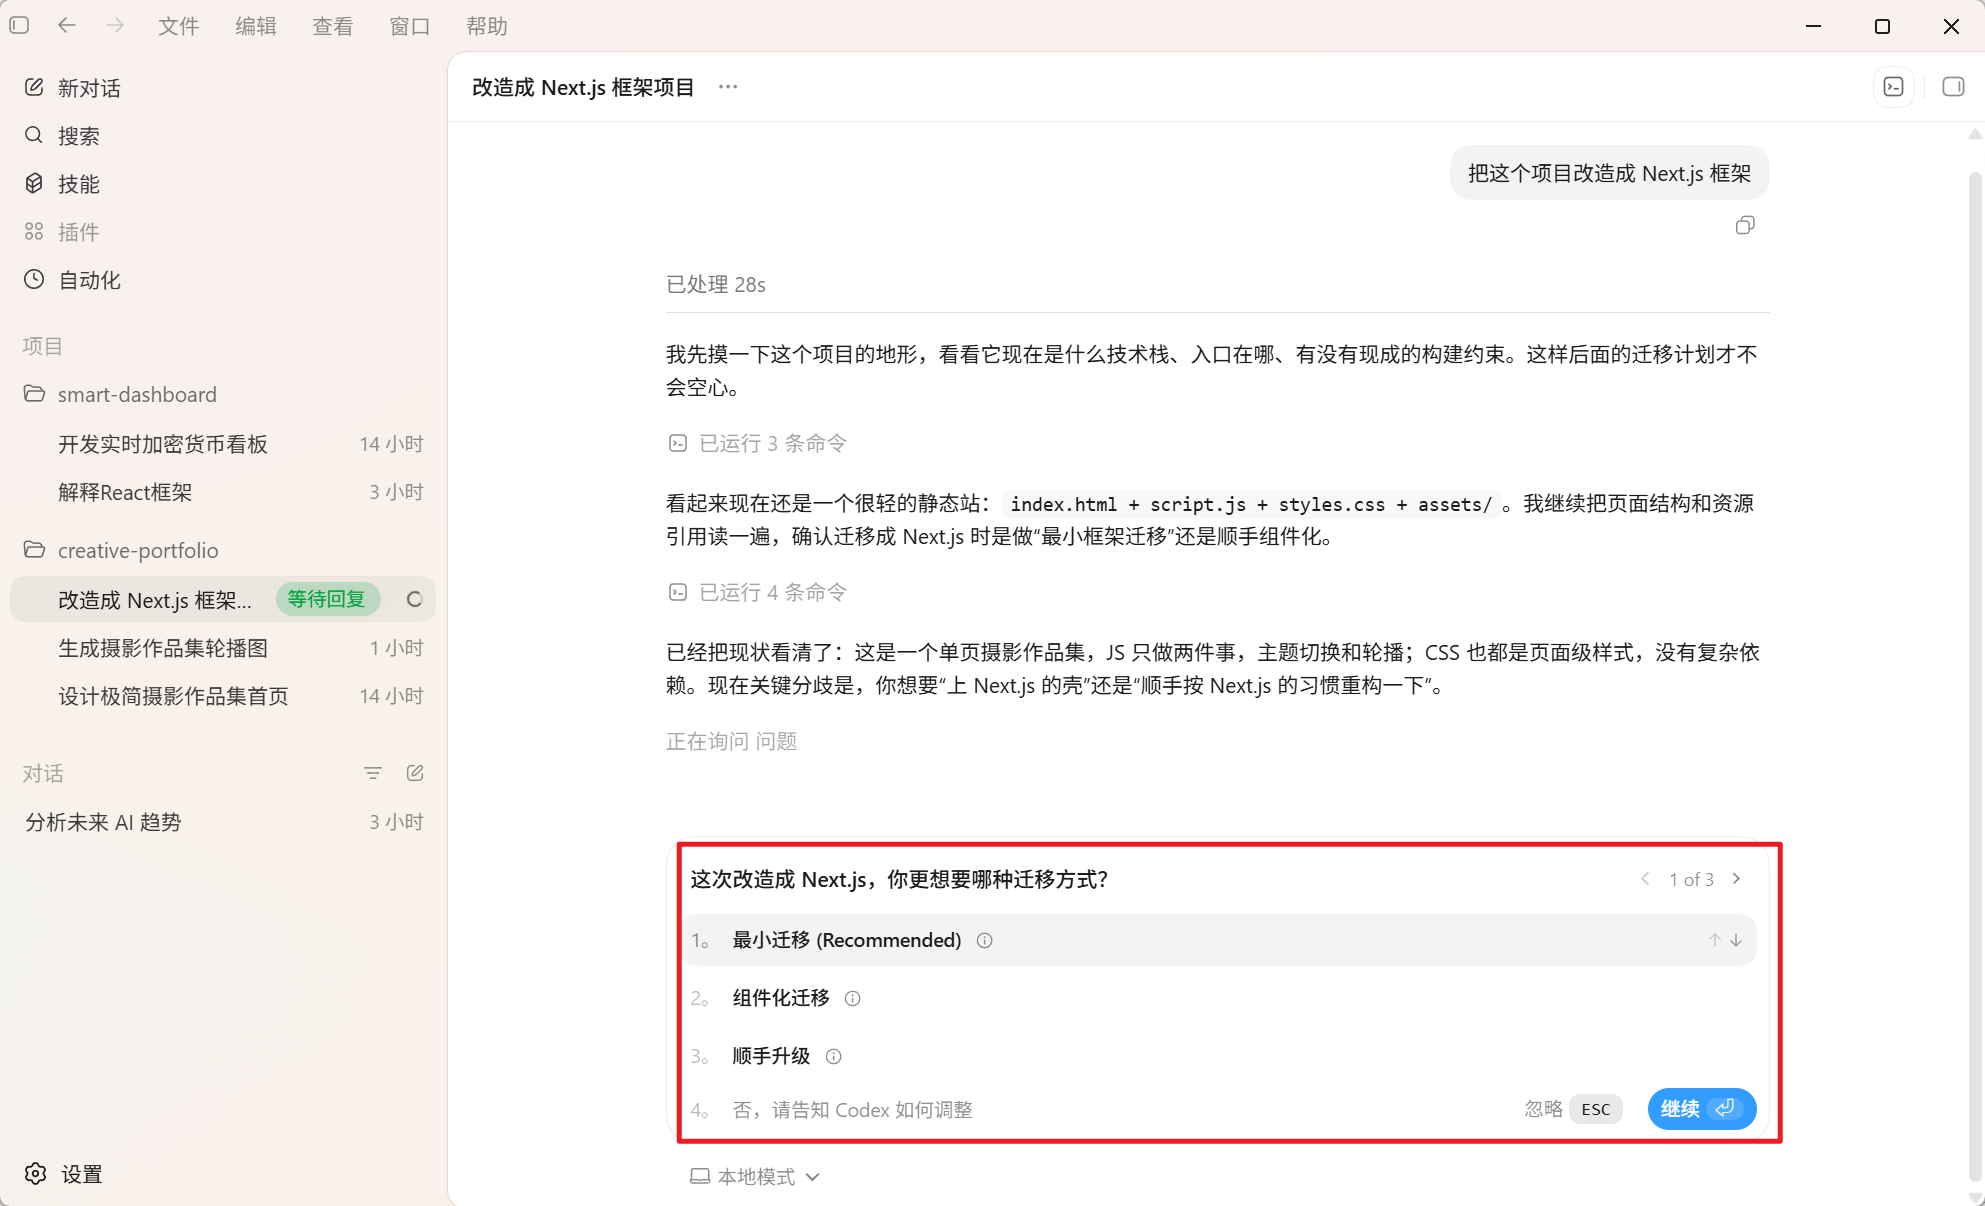The height and width of the screenshot is (1206, 1985).
Task: Expand 已运行 4 条命令
Action: coord(757,592)
